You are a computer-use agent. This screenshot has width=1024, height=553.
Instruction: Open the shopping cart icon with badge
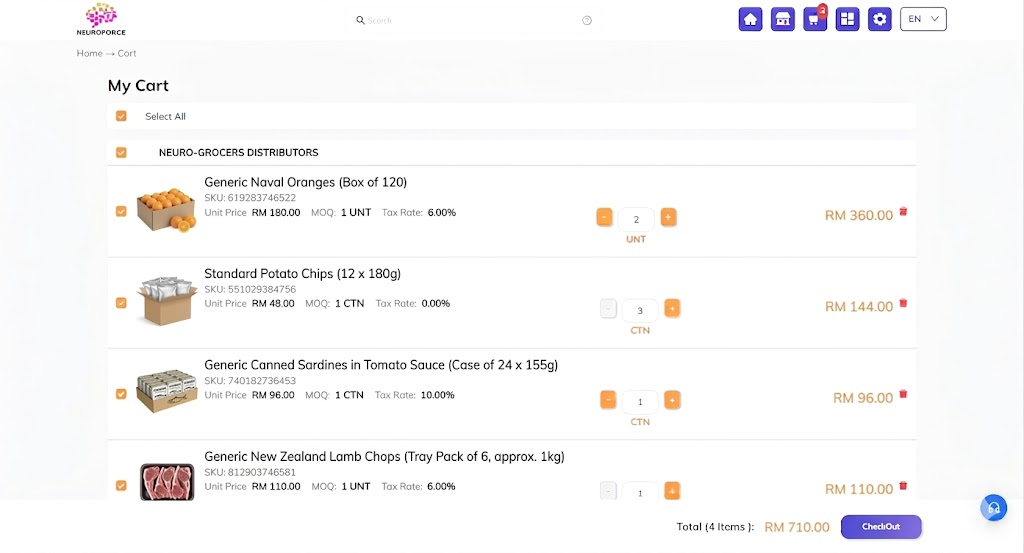tap(814, 19)
